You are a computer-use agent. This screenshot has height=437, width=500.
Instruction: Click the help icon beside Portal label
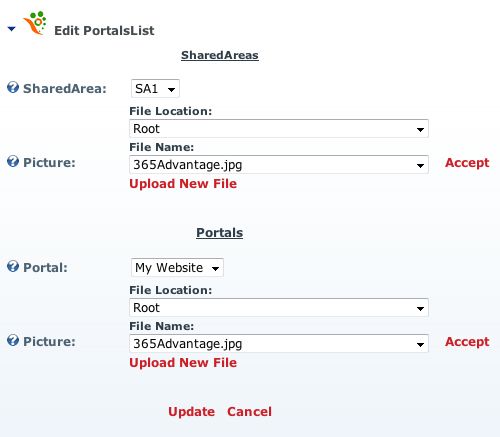[13, 267]
